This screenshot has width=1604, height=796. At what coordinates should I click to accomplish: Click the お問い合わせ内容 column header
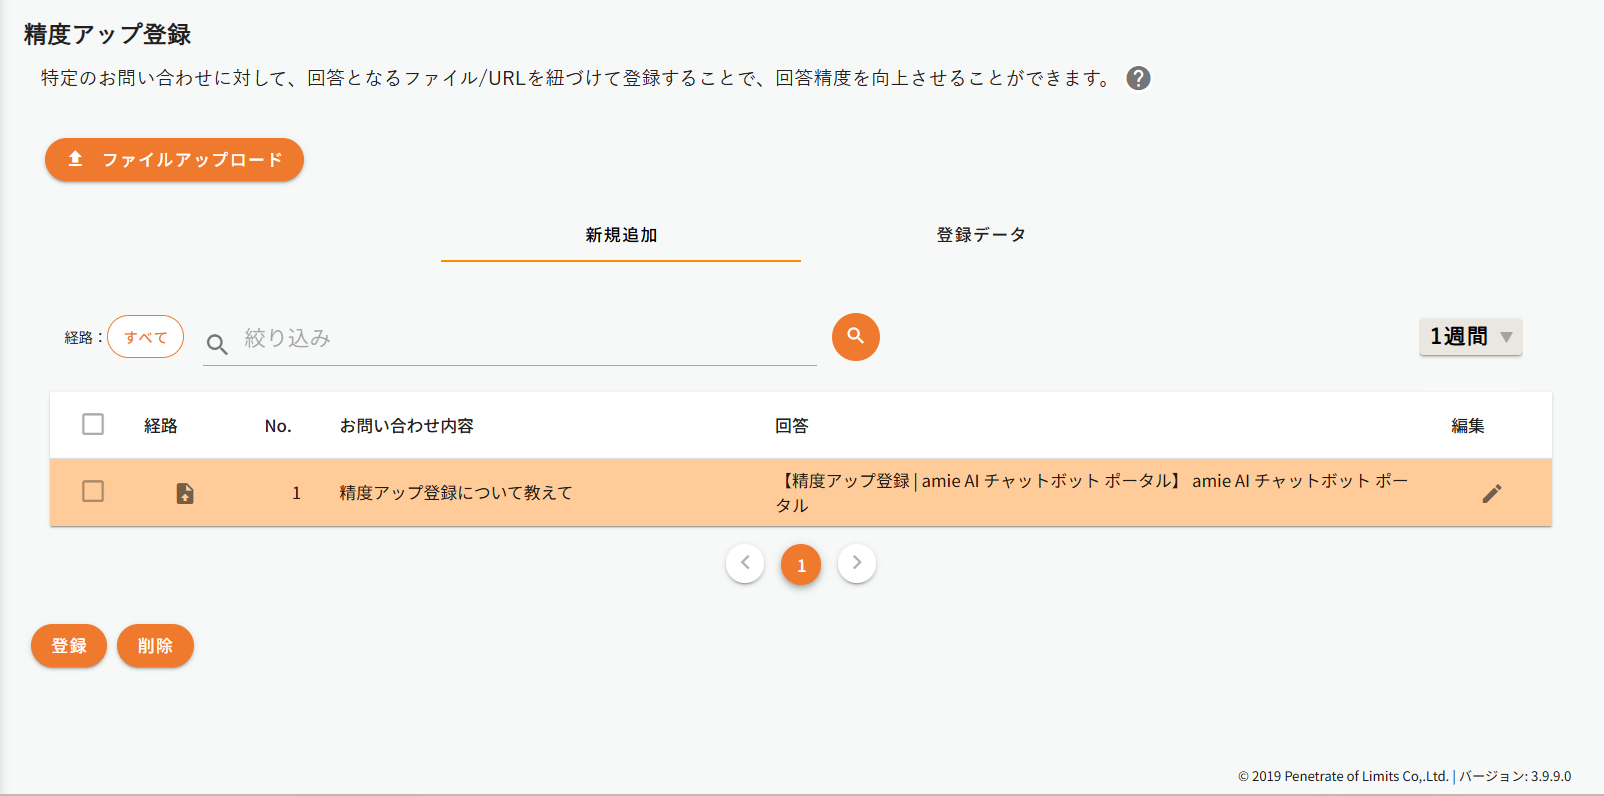point(407,426)
